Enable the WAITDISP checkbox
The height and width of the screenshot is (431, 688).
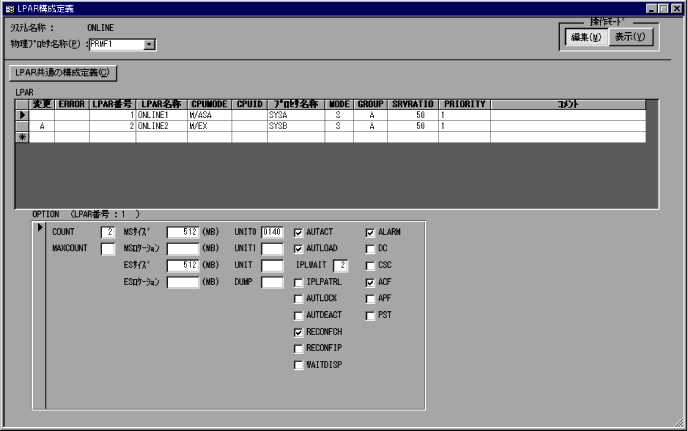coord(298,365)
